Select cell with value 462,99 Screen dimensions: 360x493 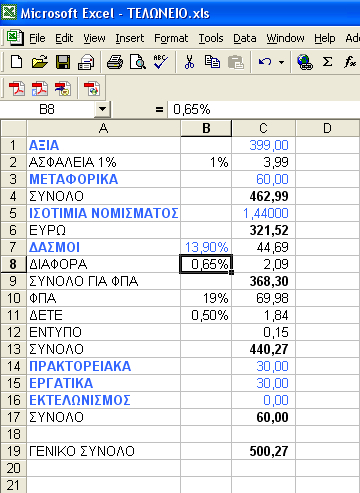click(x=263, y=196)
